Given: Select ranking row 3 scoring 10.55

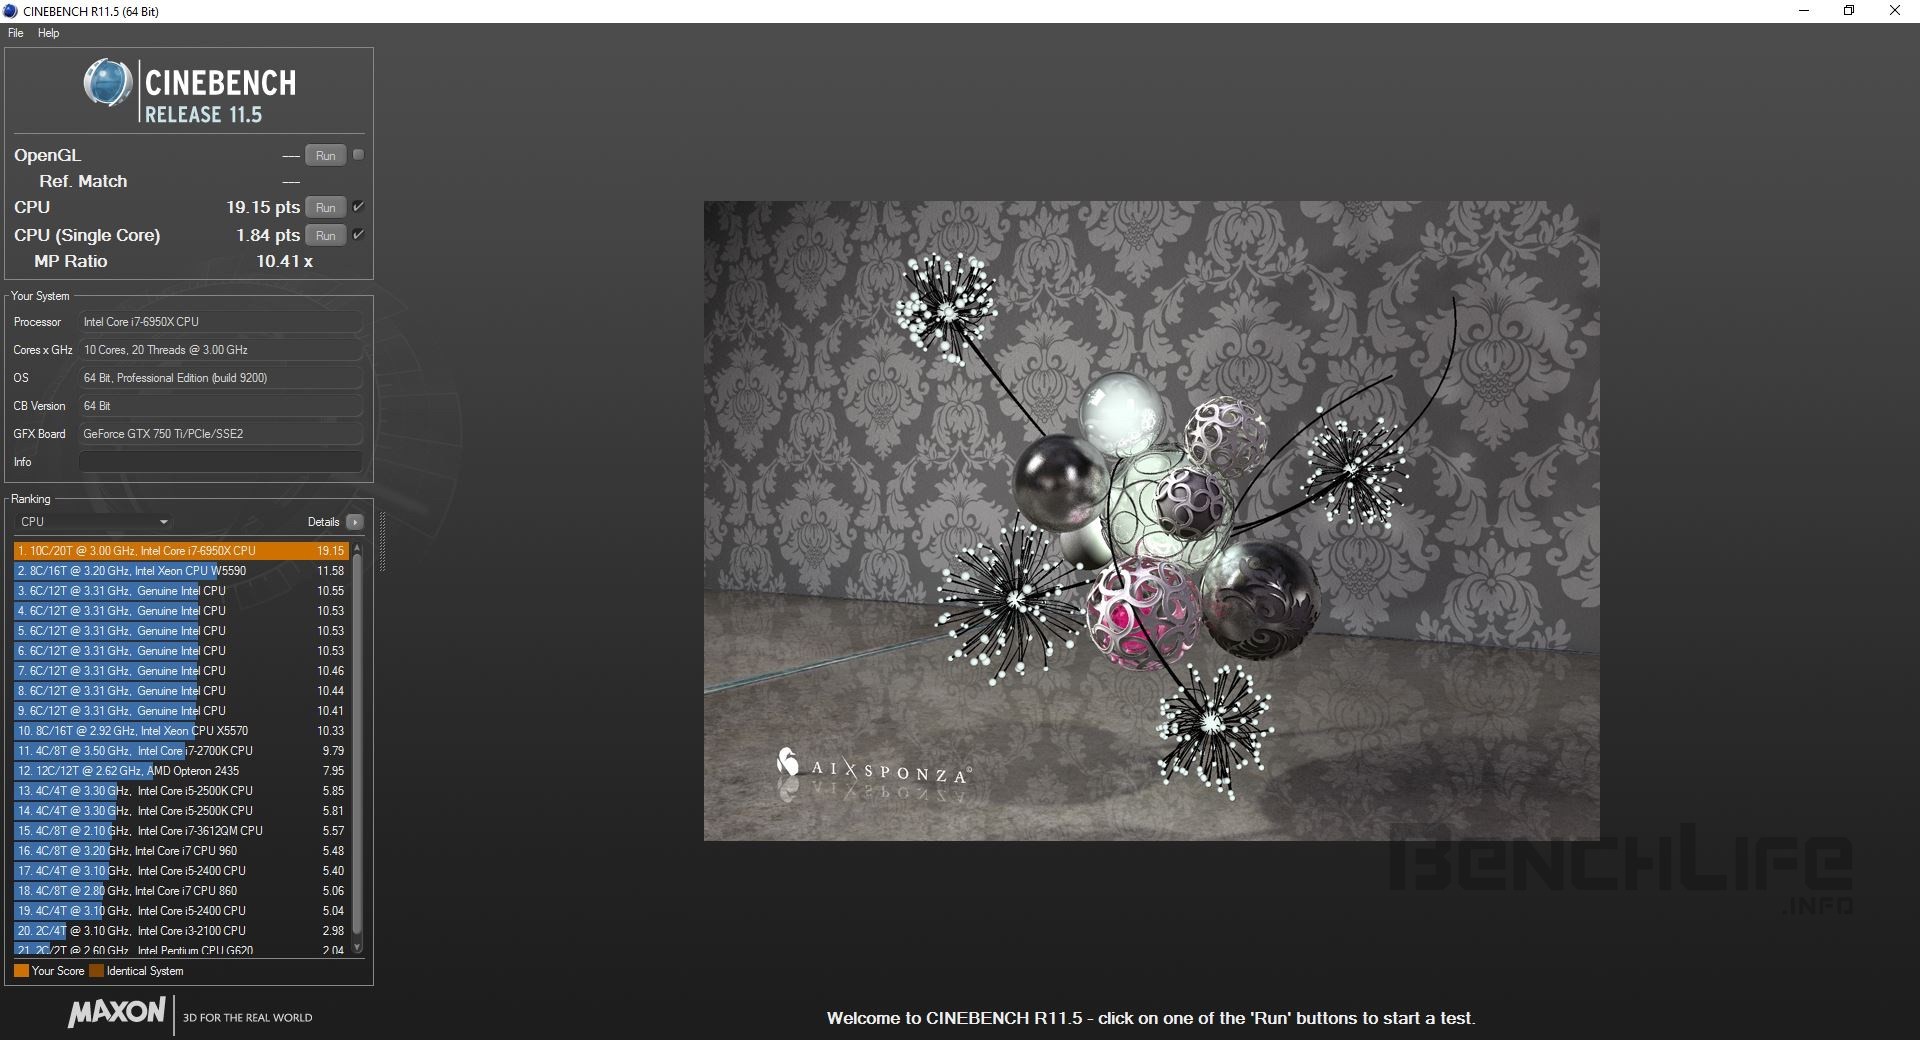Looking at the screenshot, I should pyautogui.click(x=181, y=591).
